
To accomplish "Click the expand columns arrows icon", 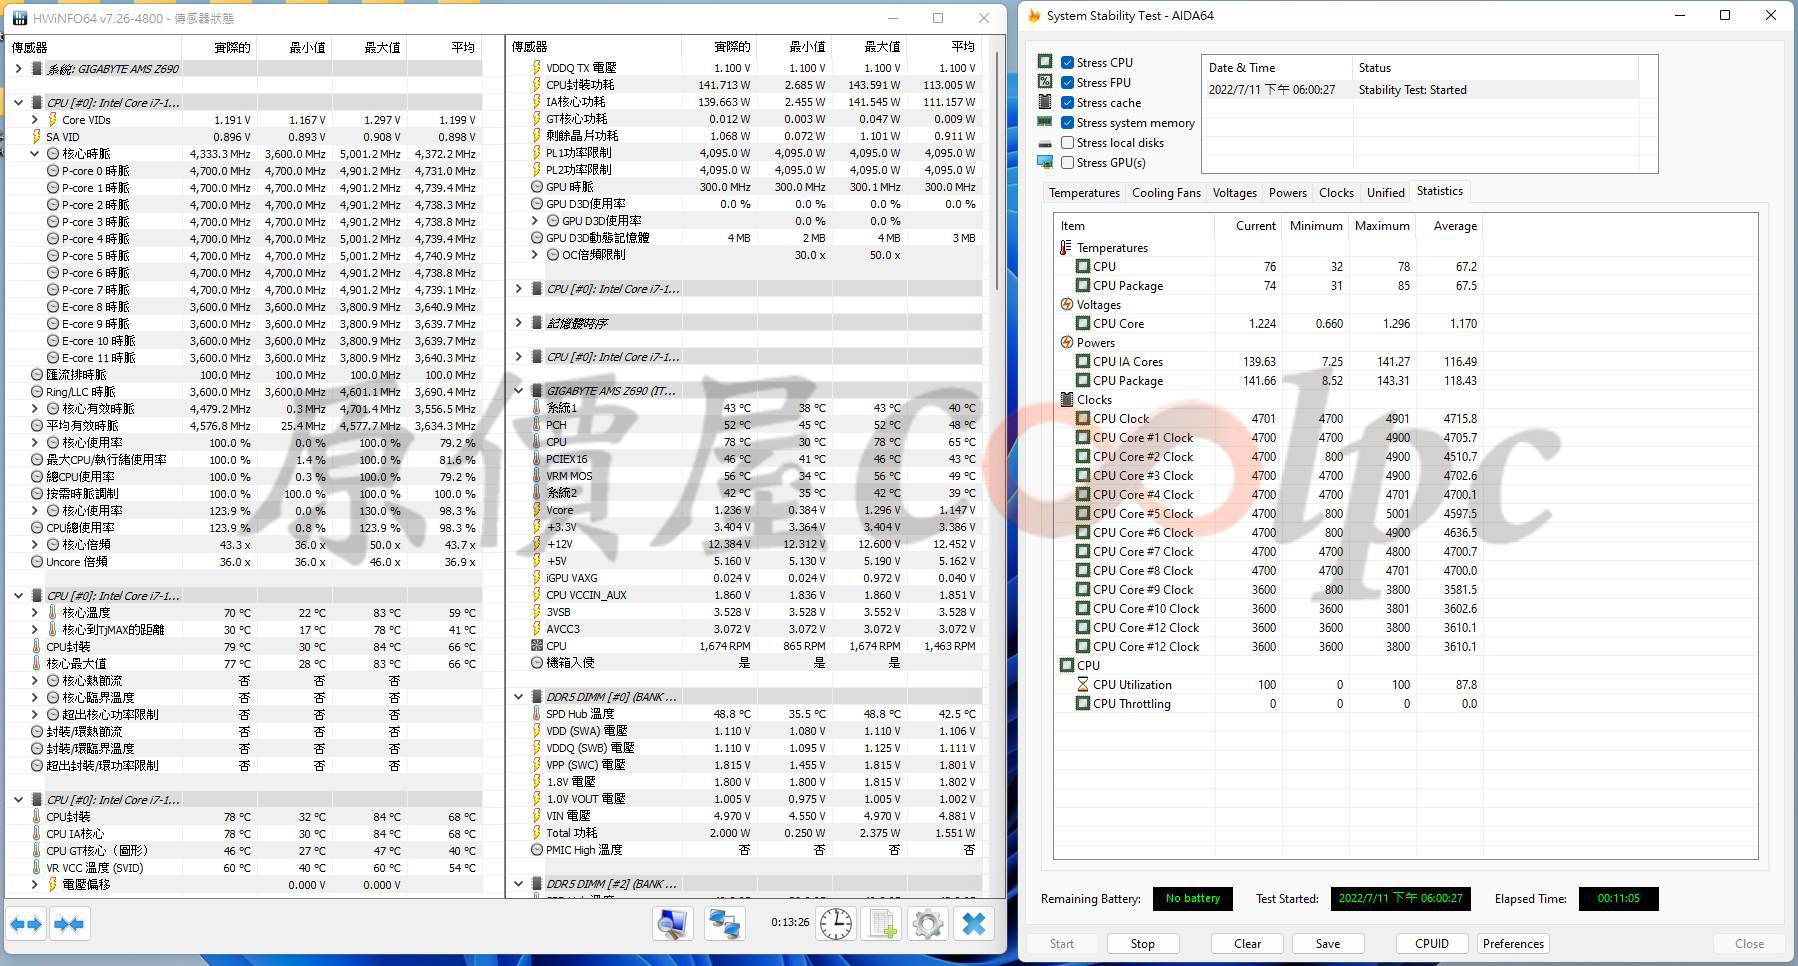I will 26,924.
